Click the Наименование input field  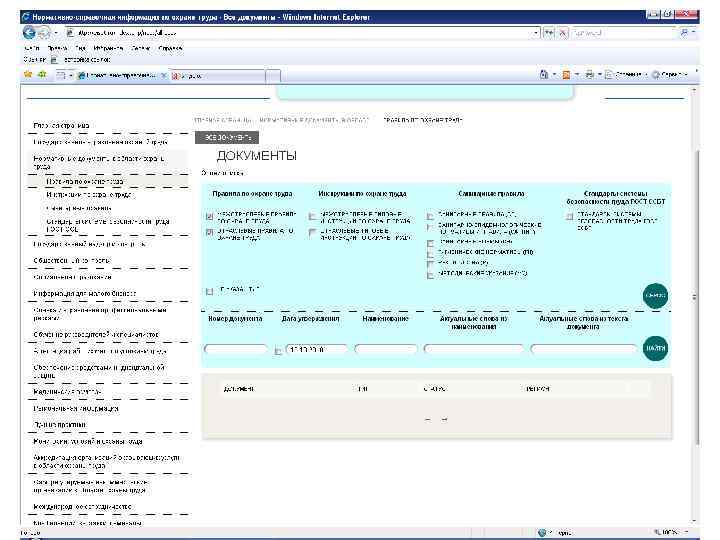point(385,349)
